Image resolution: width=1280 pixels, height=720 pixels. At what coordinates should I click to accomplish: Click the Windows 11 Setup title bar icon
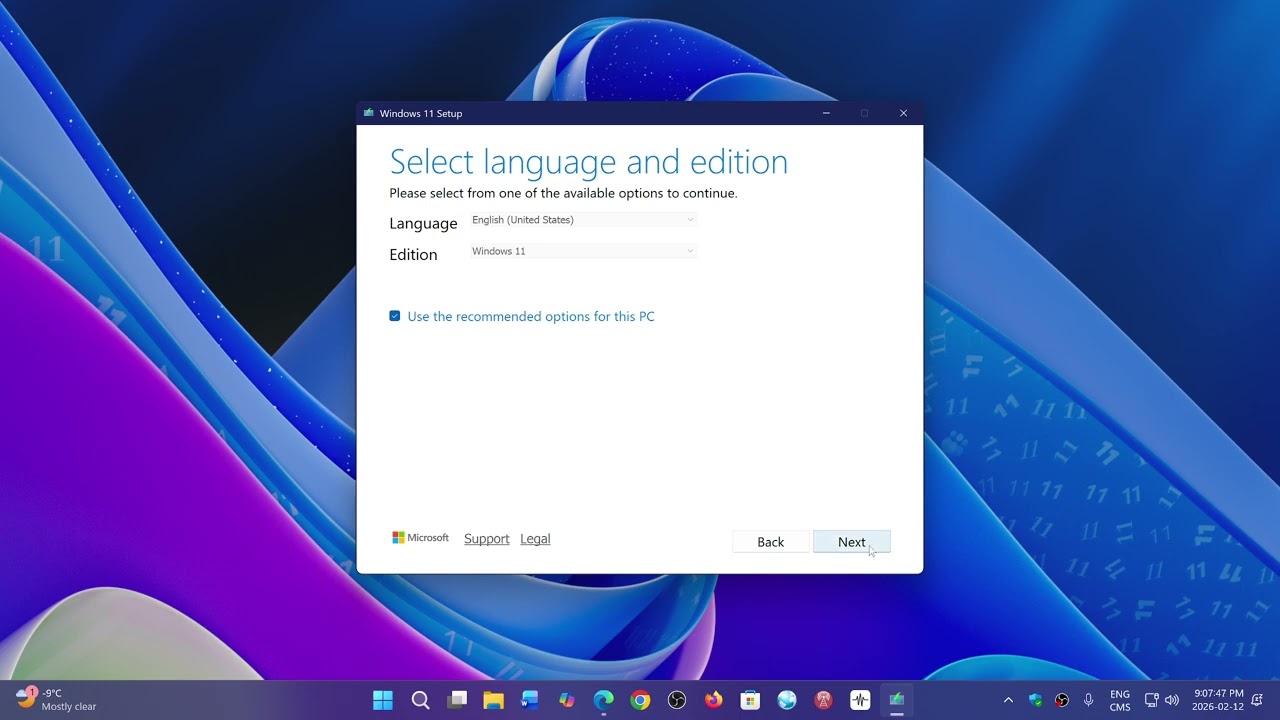pyautogui.click(x=369, y=113)
